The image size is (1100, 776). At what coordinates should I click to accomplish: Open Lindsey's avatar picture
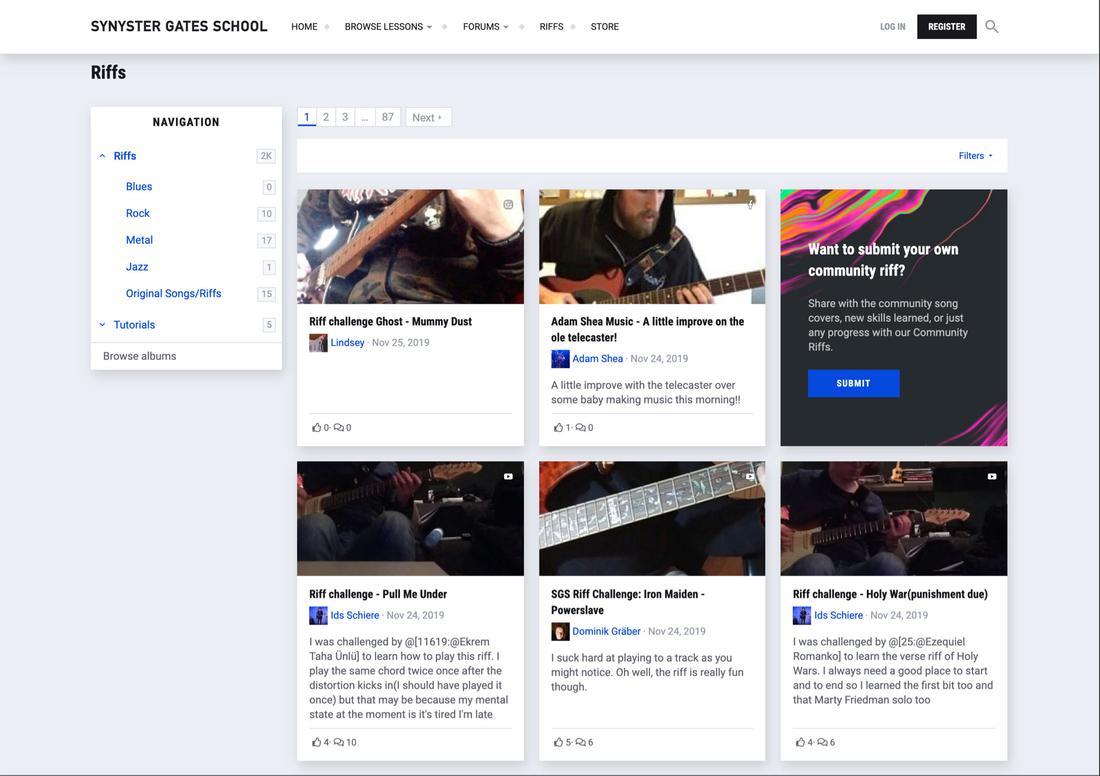[x=318, y=343]
